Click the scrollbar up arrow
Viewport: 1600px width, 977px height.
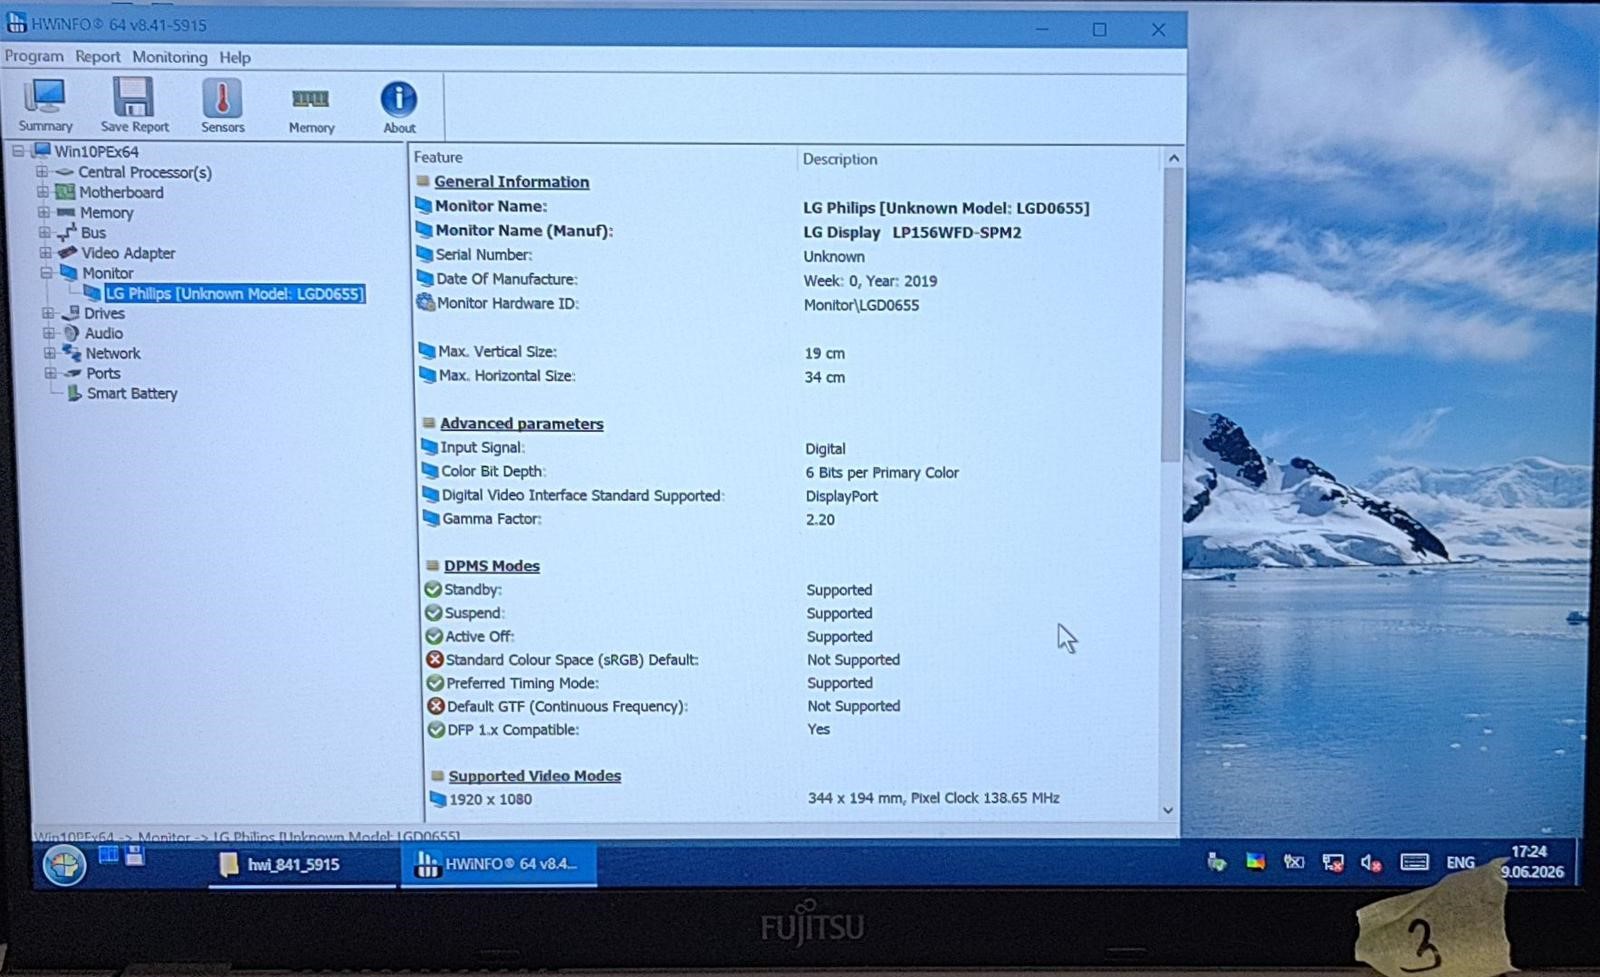pos(1173,158)
